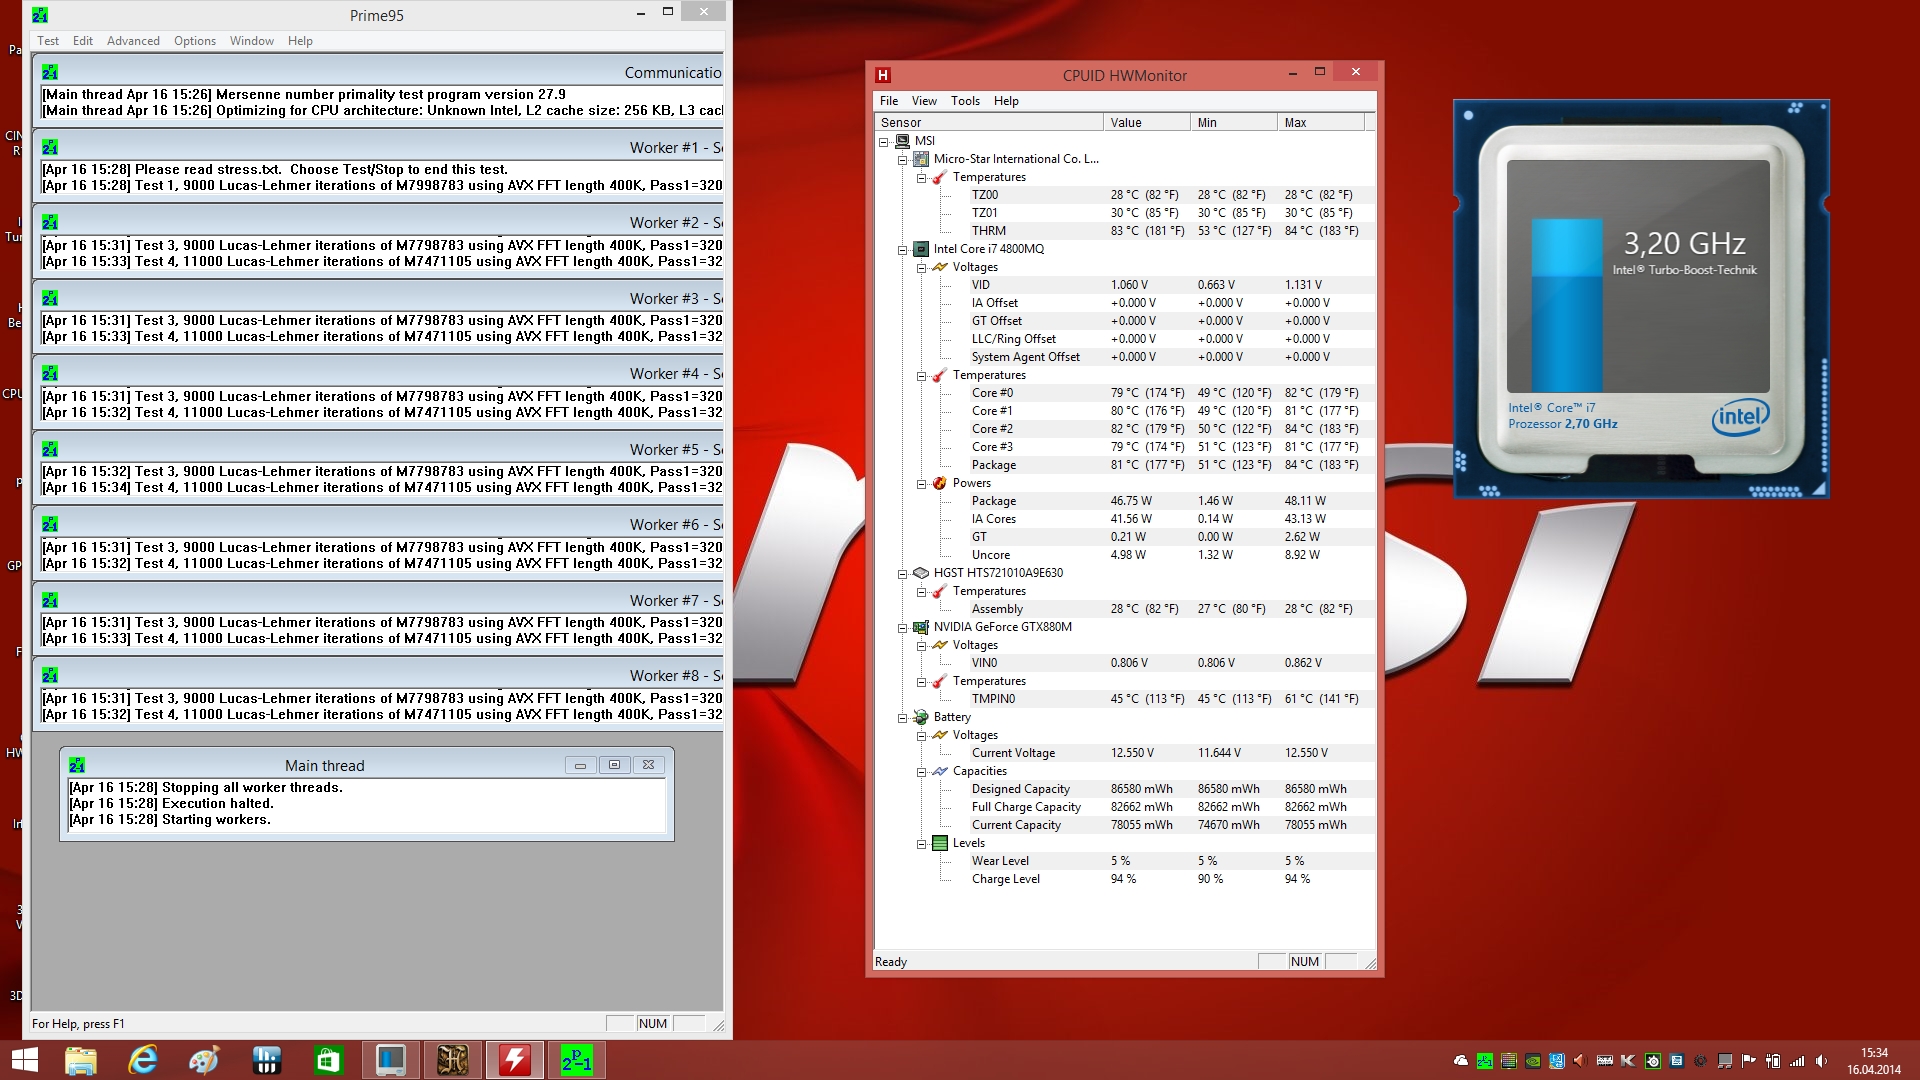1920x1080 pixels.
Task: Click the Max column header
Action: [x=1320, y=122]
